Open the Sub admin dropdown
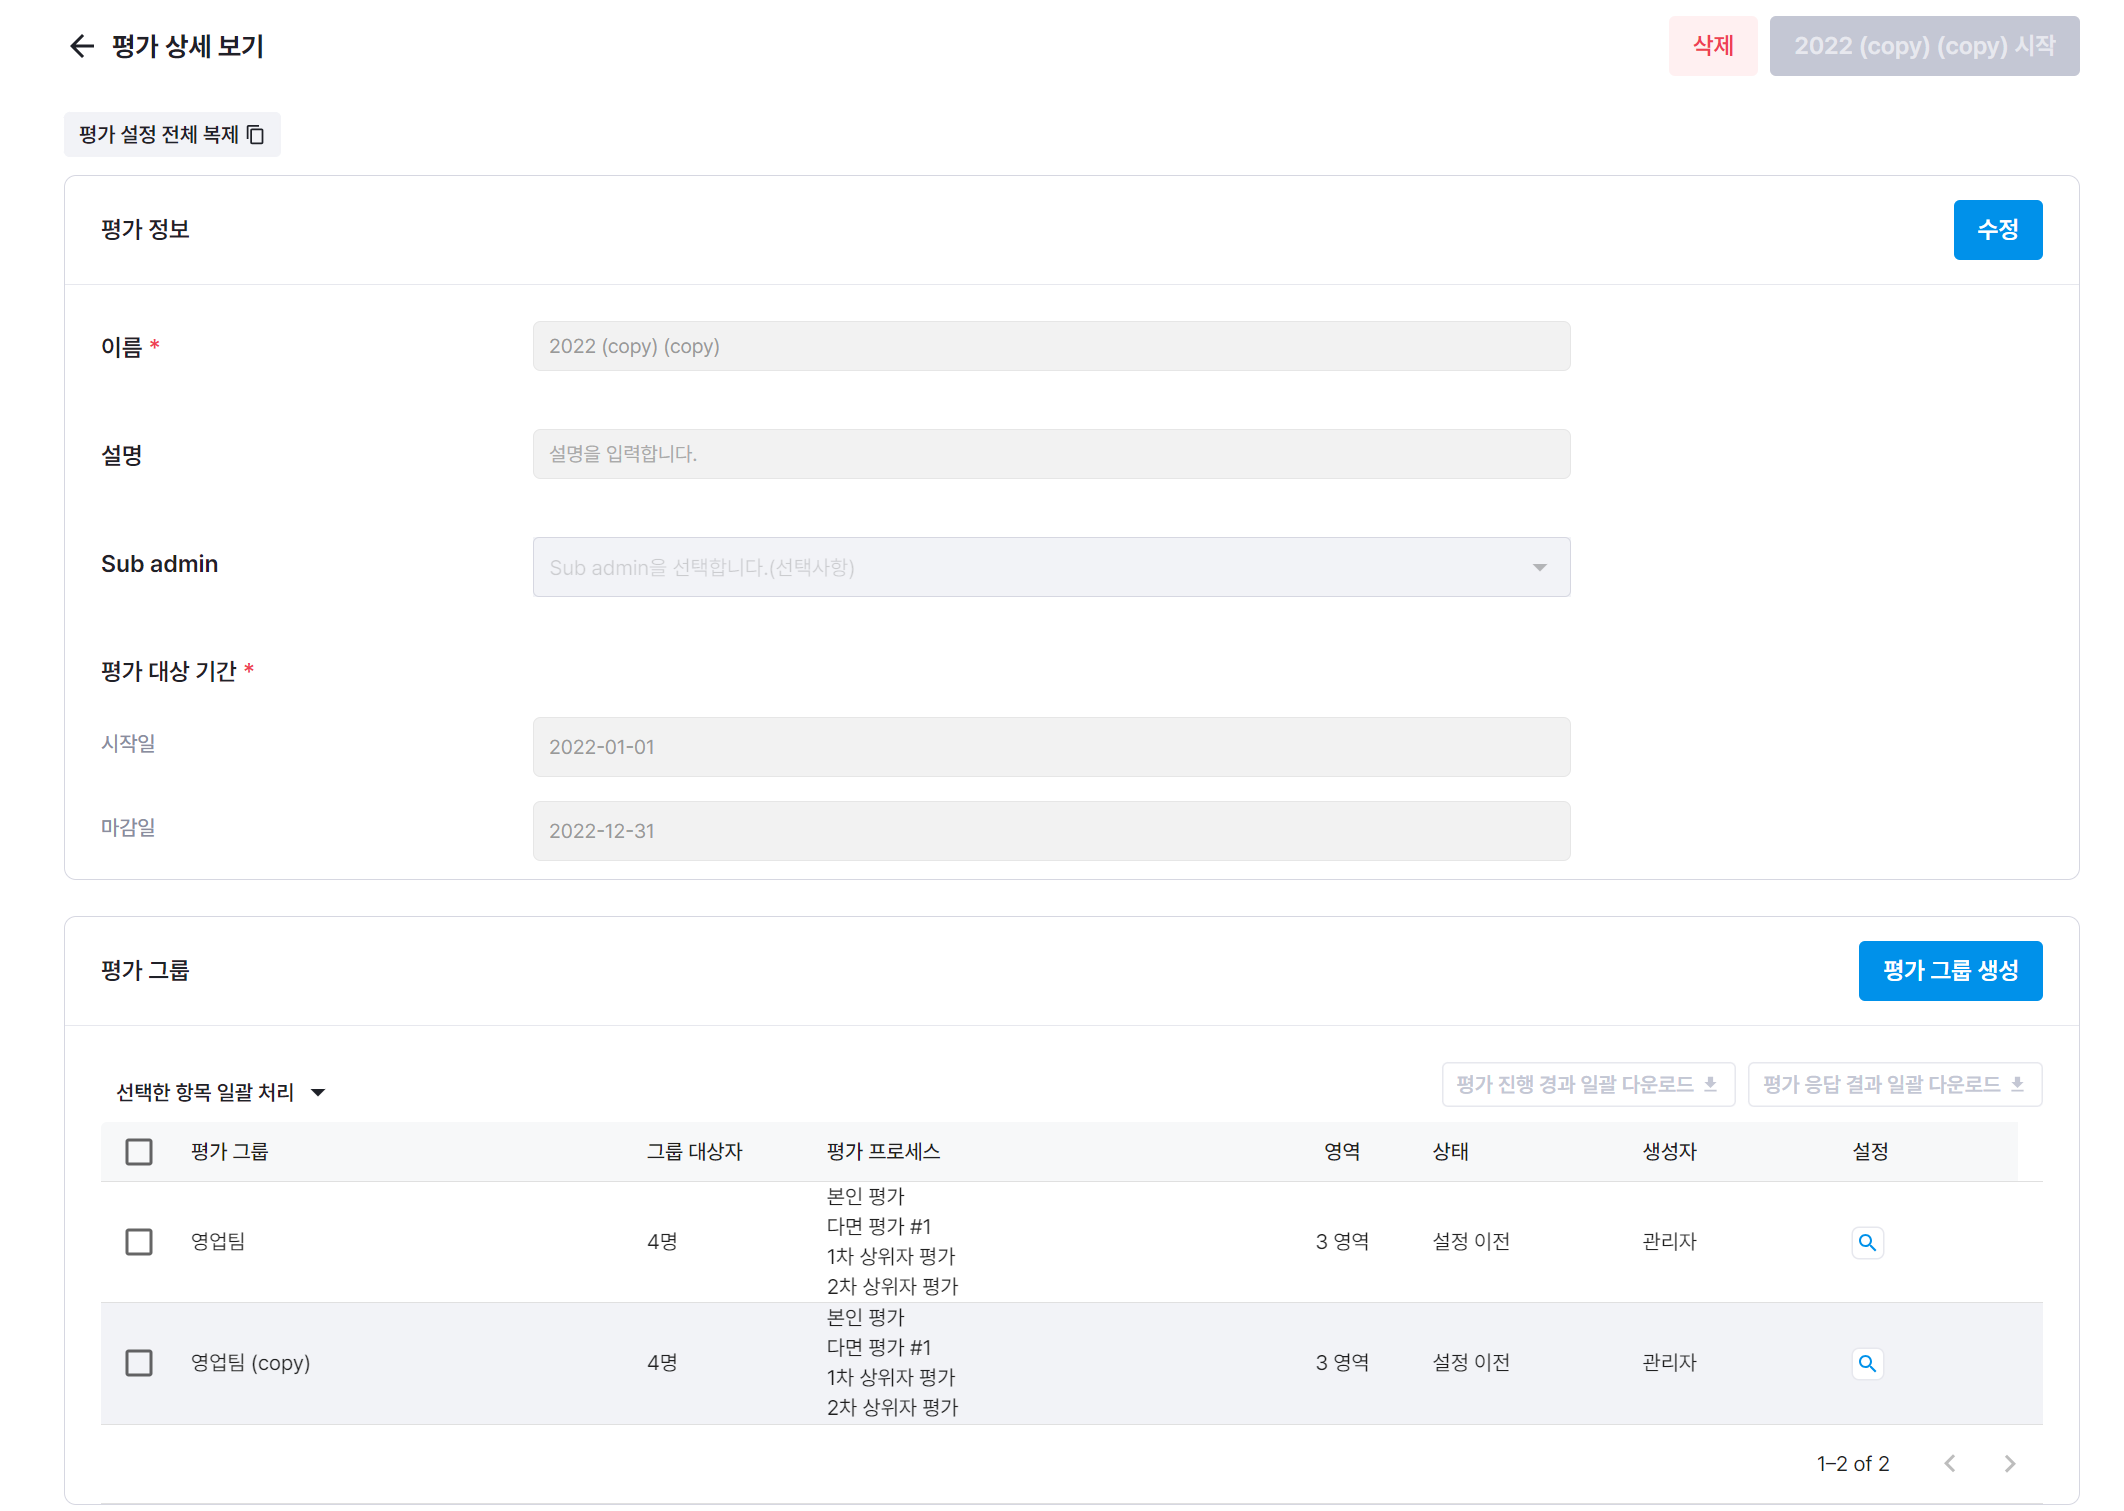Viewport: 2124px width, 1511px height. pyautogui.click(x=1051, y=567)
